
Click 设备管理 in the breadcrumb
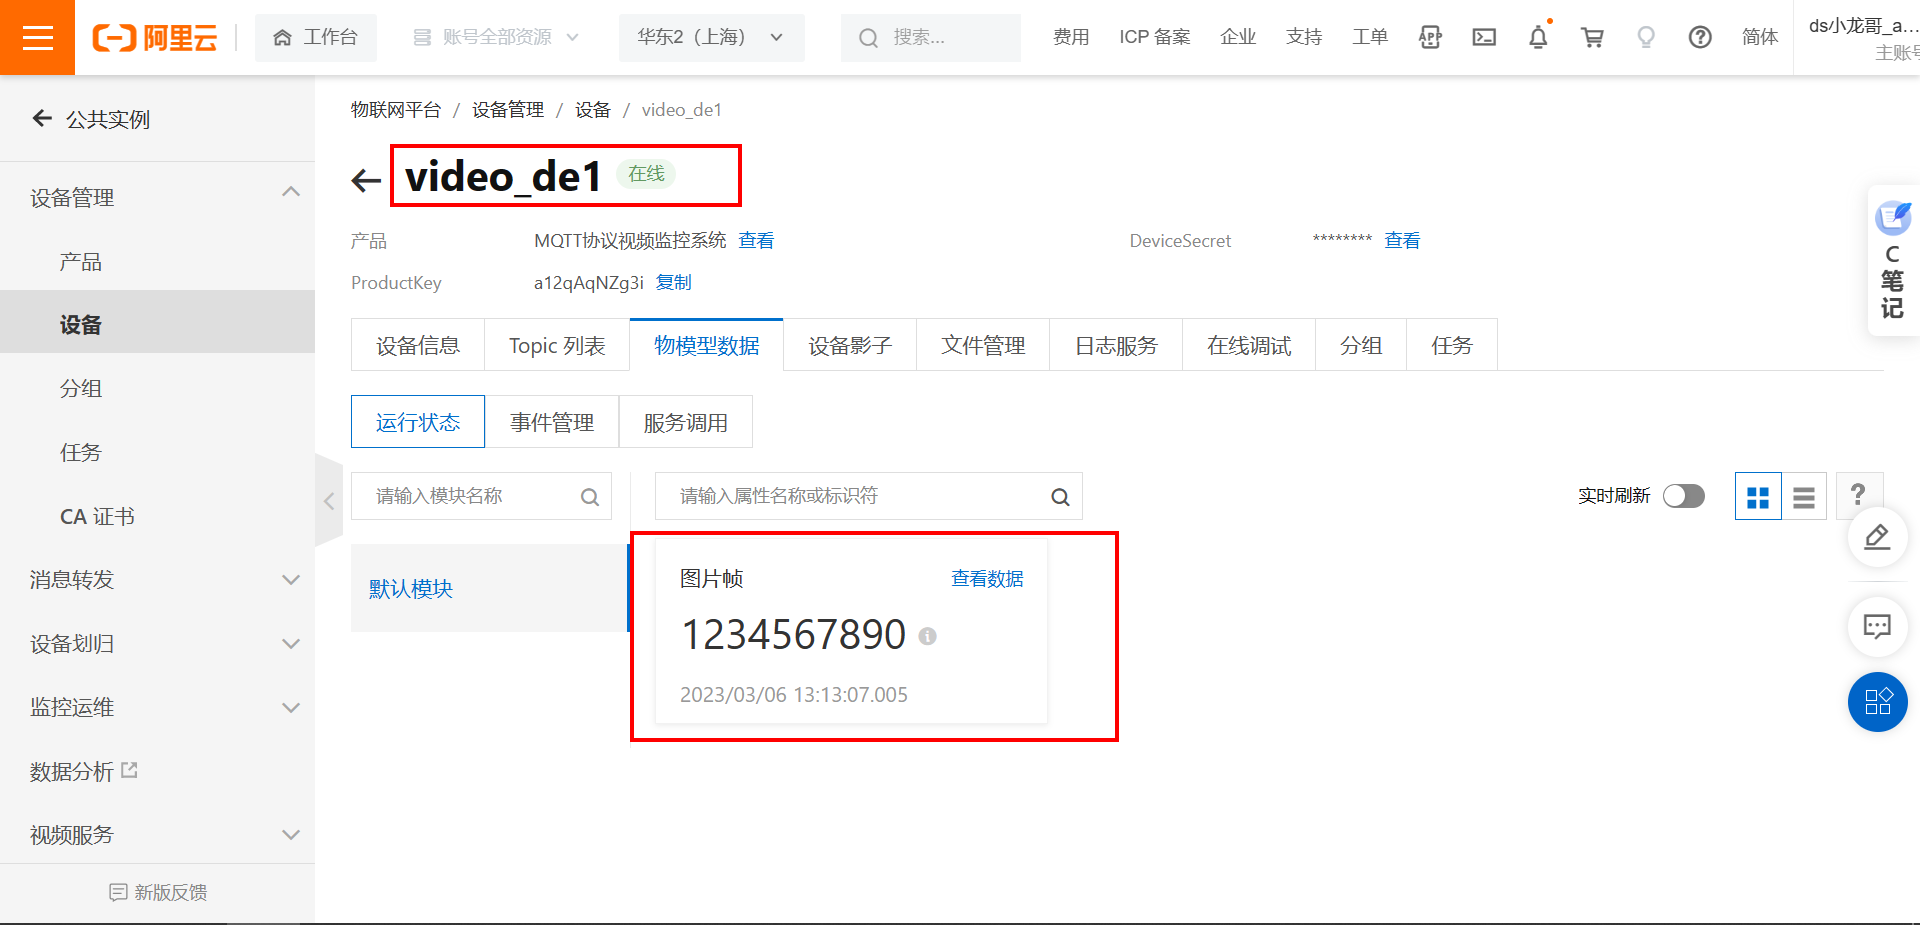pos(508,109)
